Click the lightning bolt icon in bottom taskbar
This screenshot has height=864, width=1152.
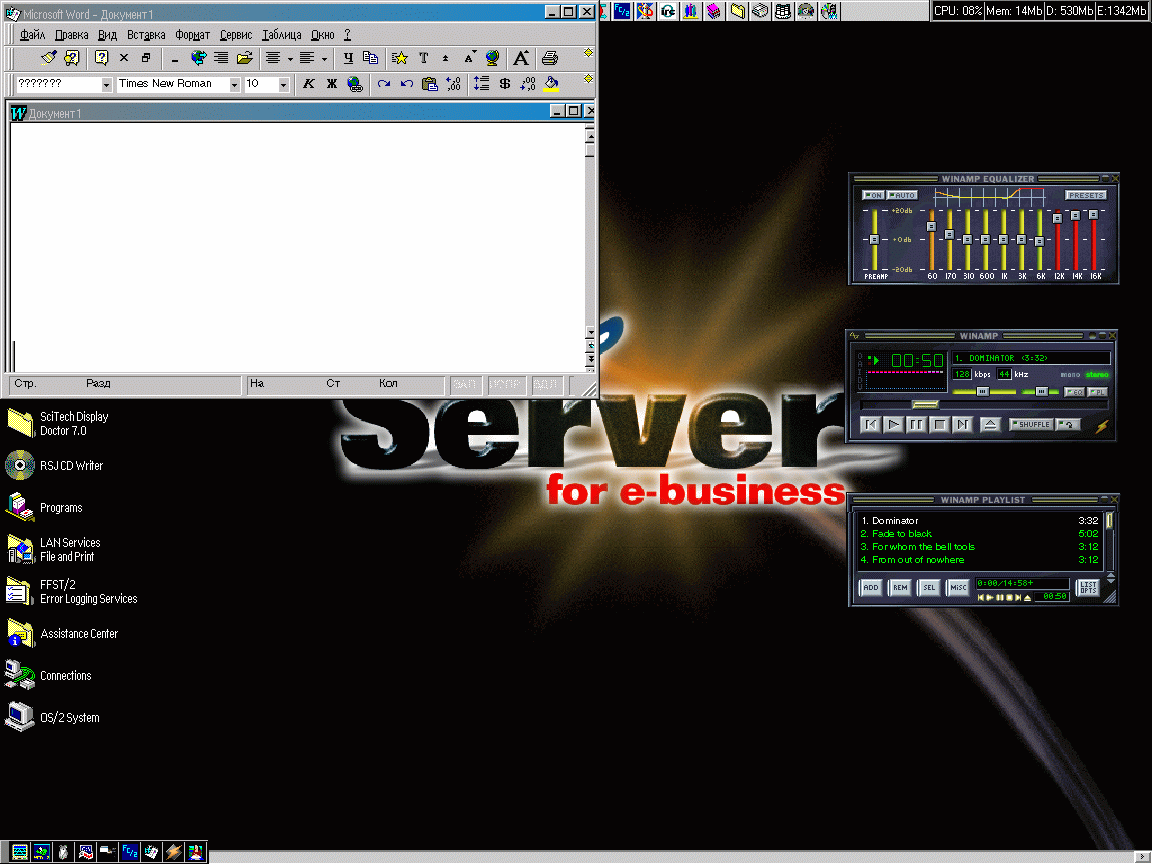pyautogui.click(x=173, y=852)
